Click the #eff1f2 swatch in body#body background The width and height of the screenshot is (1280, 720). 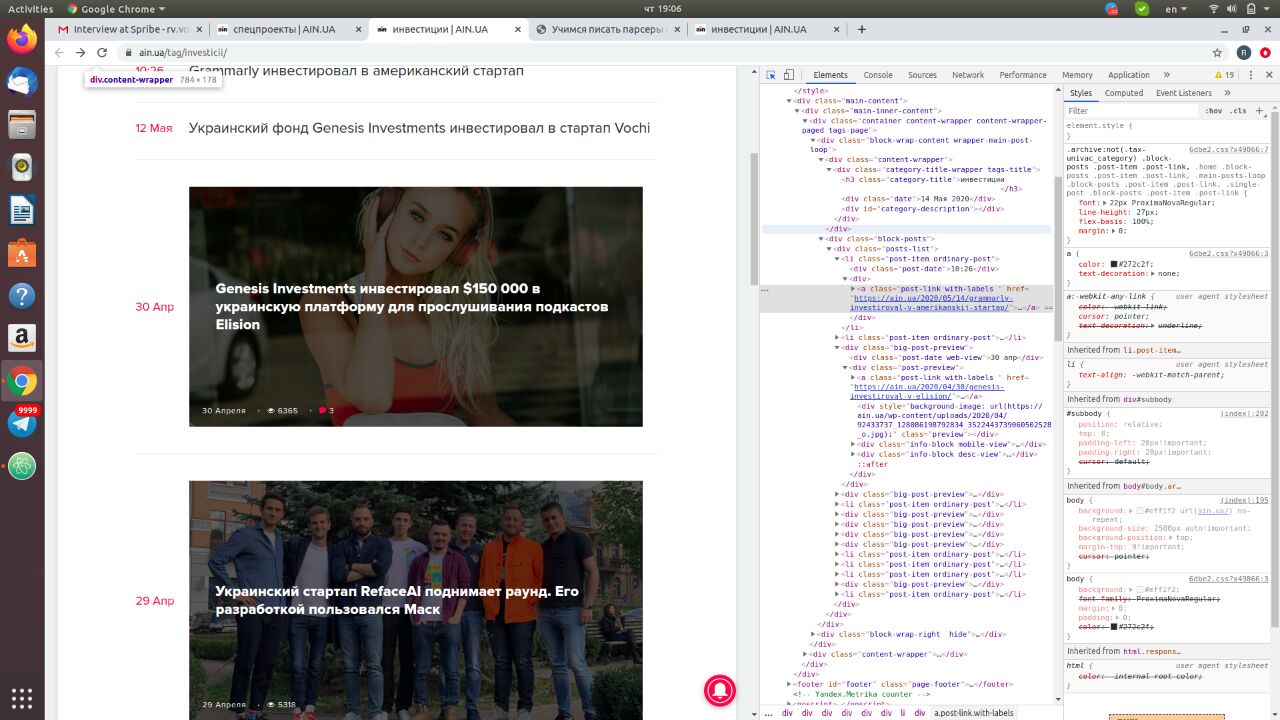click(1140, 511)
